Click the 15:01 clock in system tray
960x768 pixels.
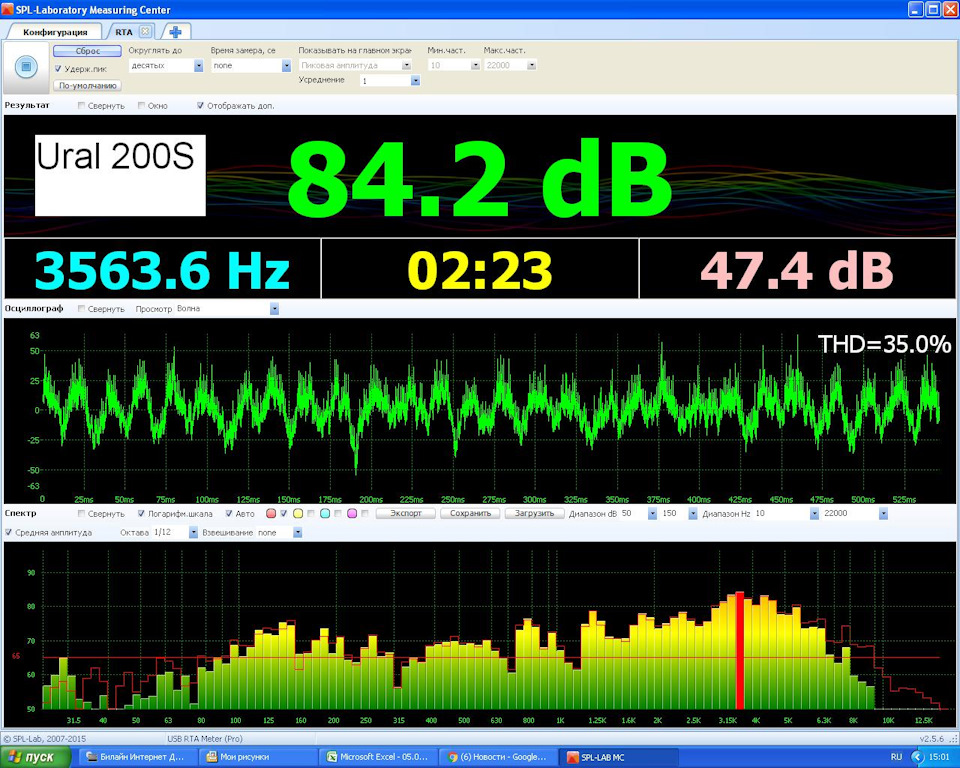tap(939, 758)
